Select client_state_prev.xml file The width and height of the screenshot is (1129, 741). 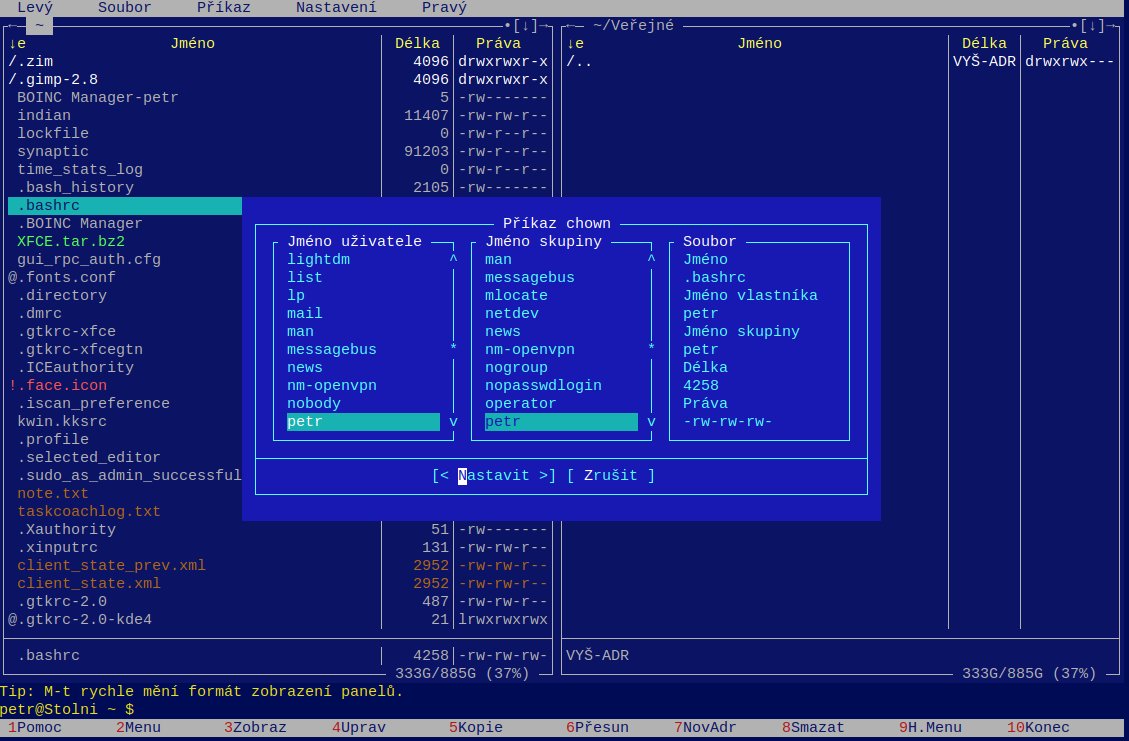pyautogui.click(x=111, y=565)
